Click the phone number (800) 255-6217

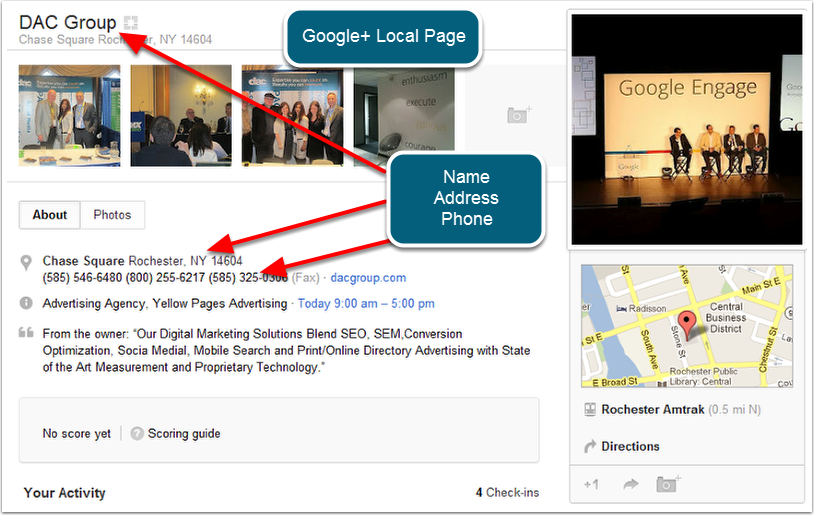coord(165,278)
